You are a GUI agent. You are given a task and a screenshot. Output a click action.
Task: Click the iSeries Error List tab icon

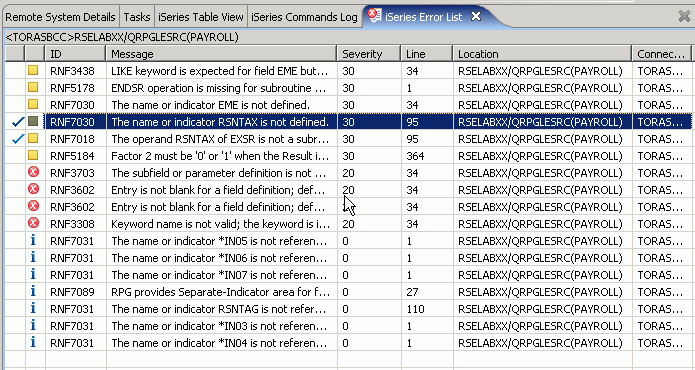(x=375, y=16)
